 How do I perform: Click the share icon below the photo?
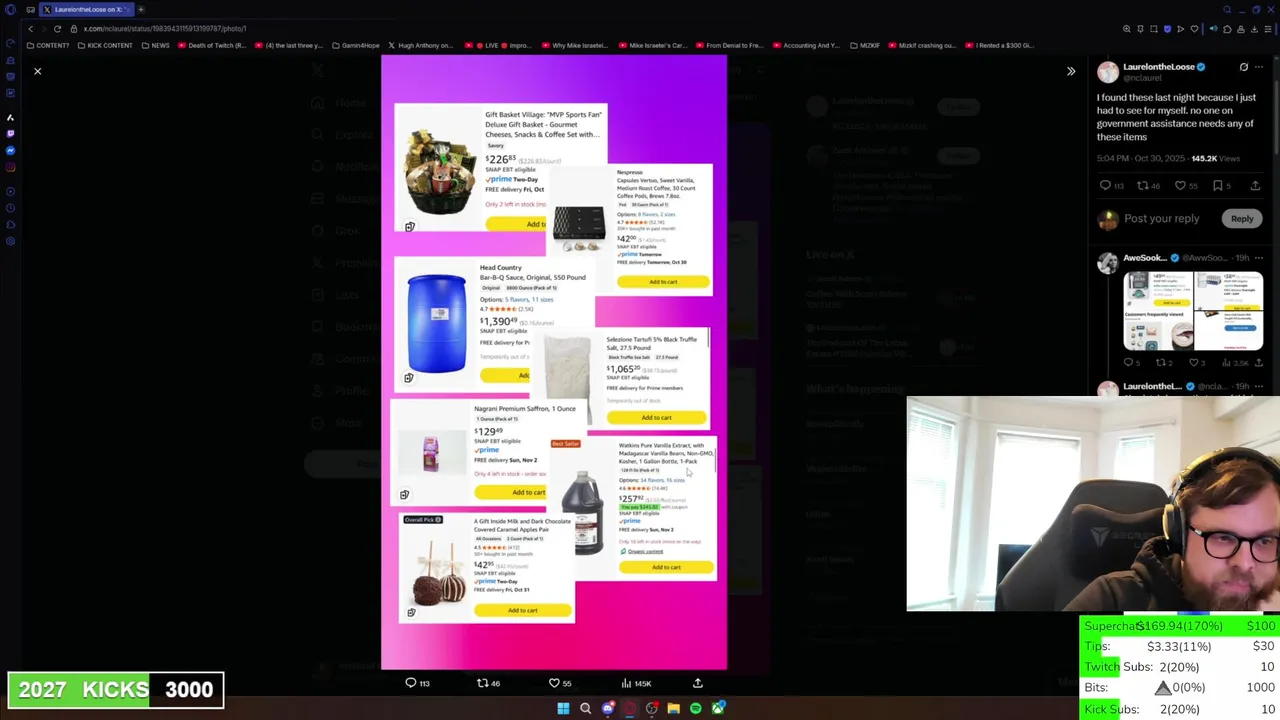pos(698,683)
